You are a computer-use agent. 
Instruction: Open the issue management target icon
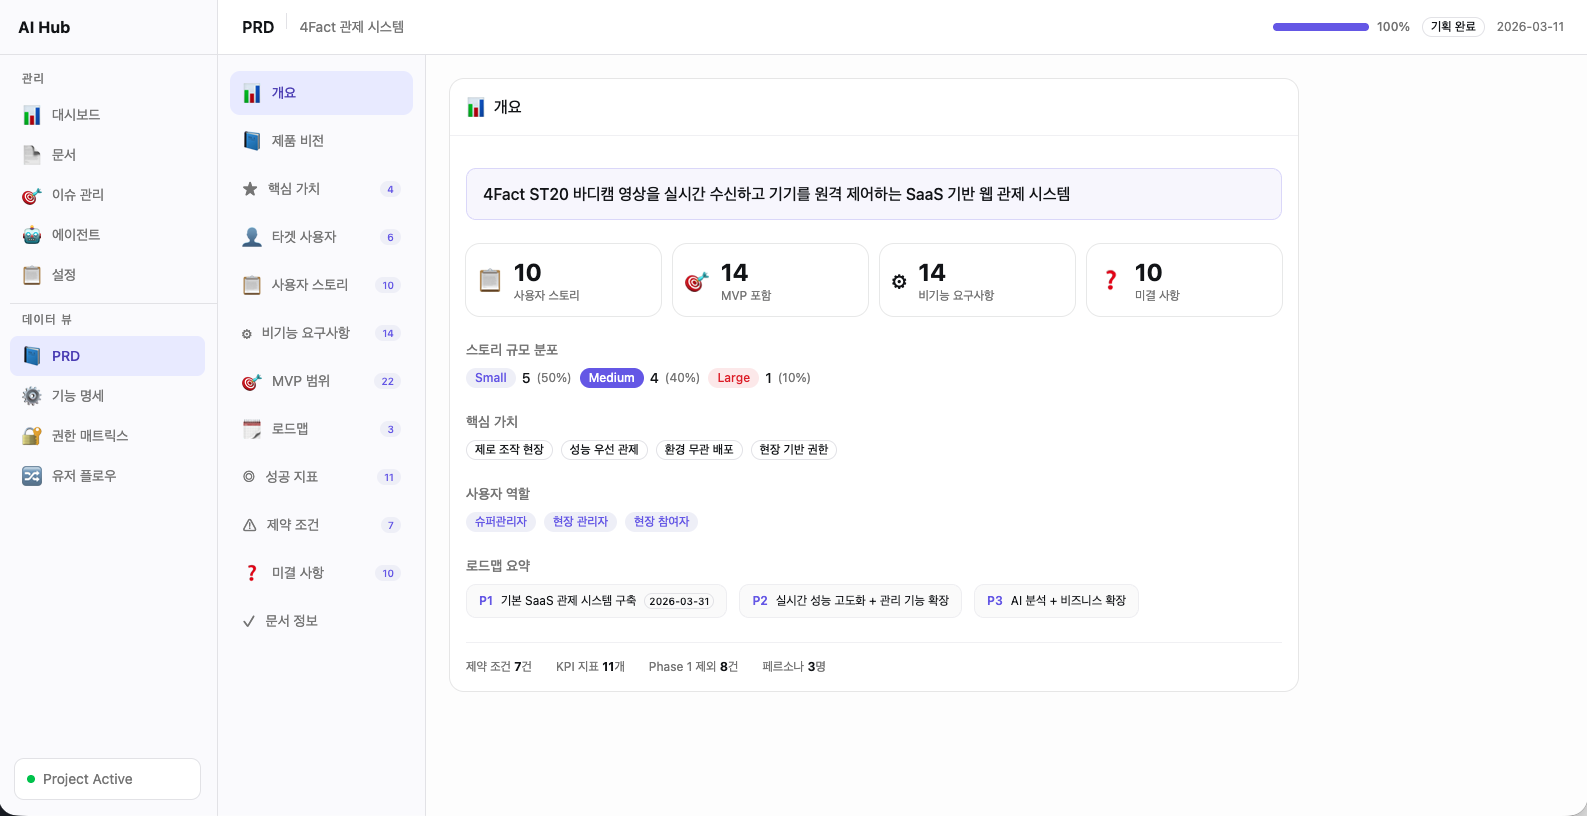(32, 195)
